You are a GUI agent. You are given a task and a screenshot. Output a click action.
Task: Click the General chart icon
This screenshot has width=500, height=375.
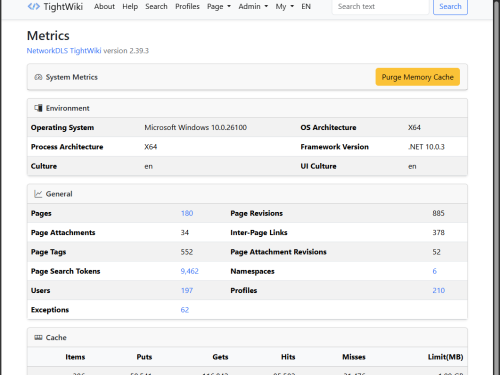38,194
